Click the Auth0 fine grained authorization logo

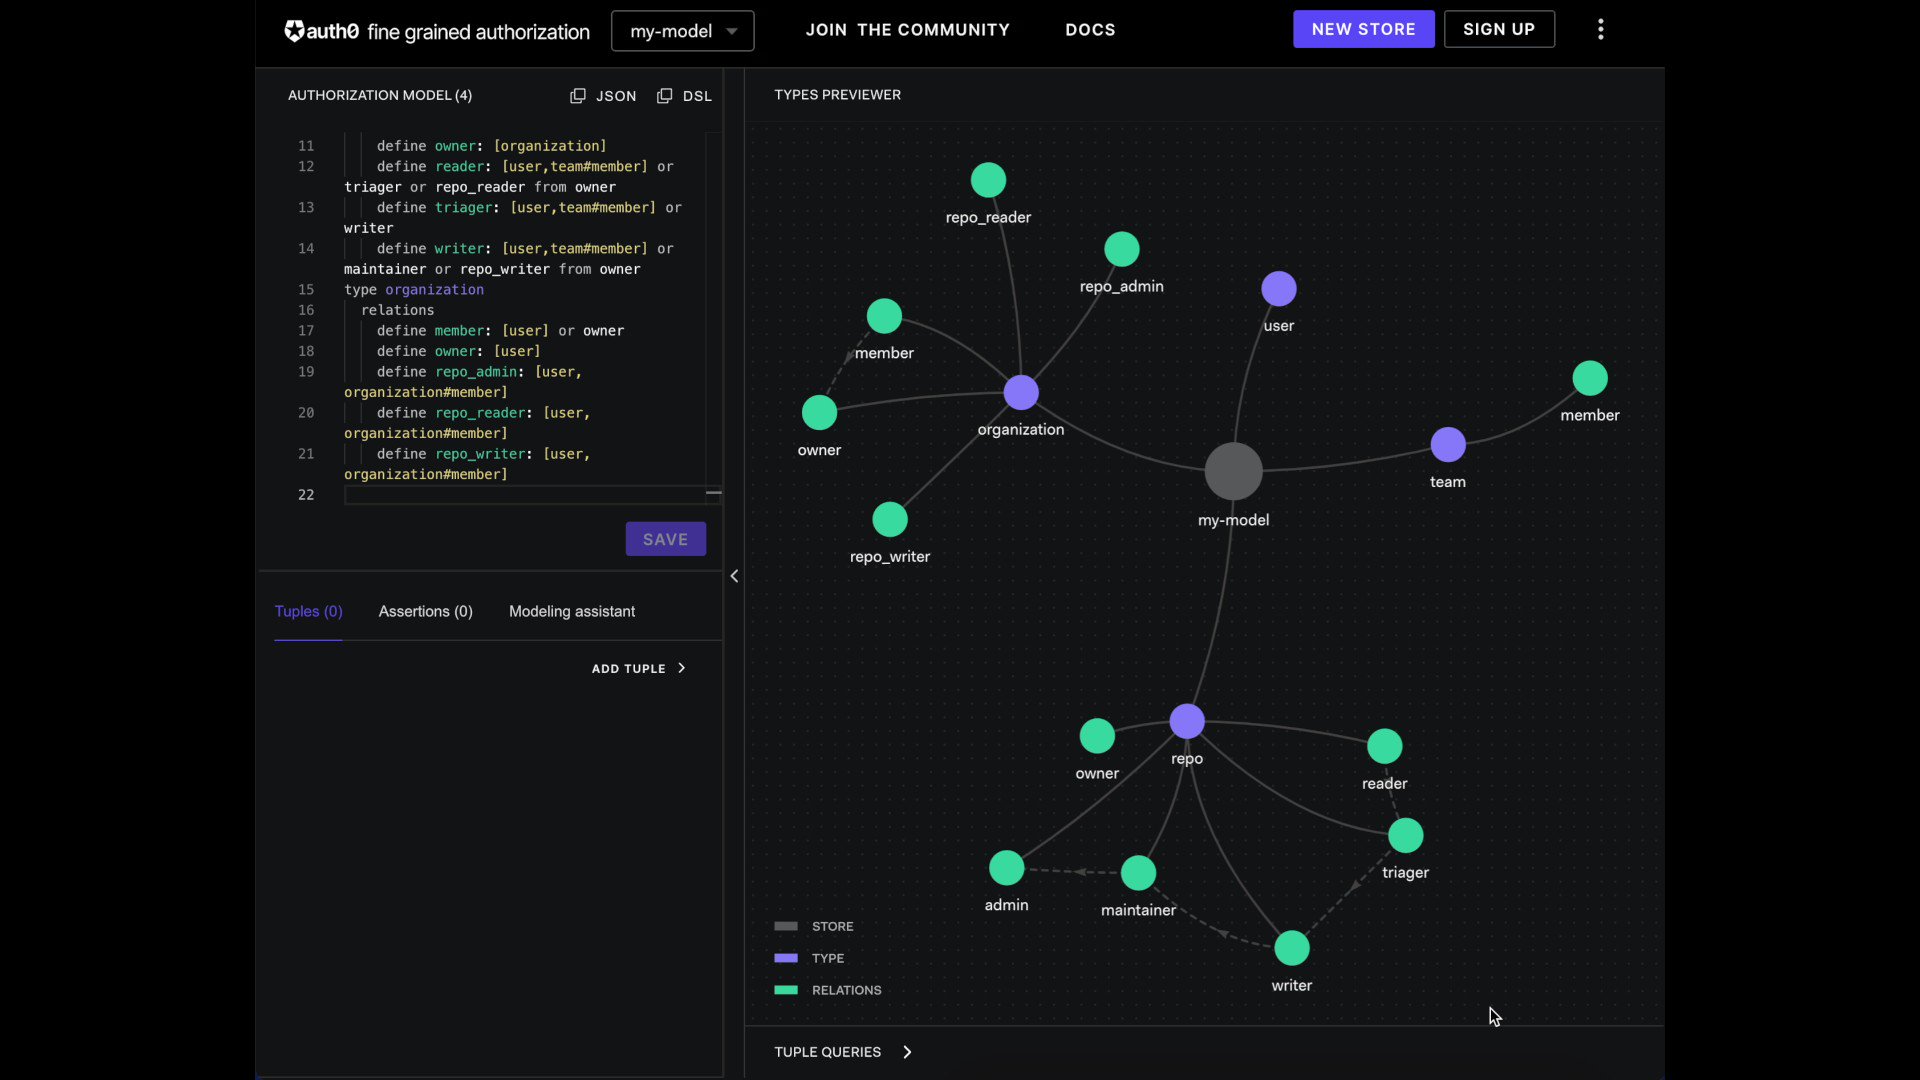436,31
